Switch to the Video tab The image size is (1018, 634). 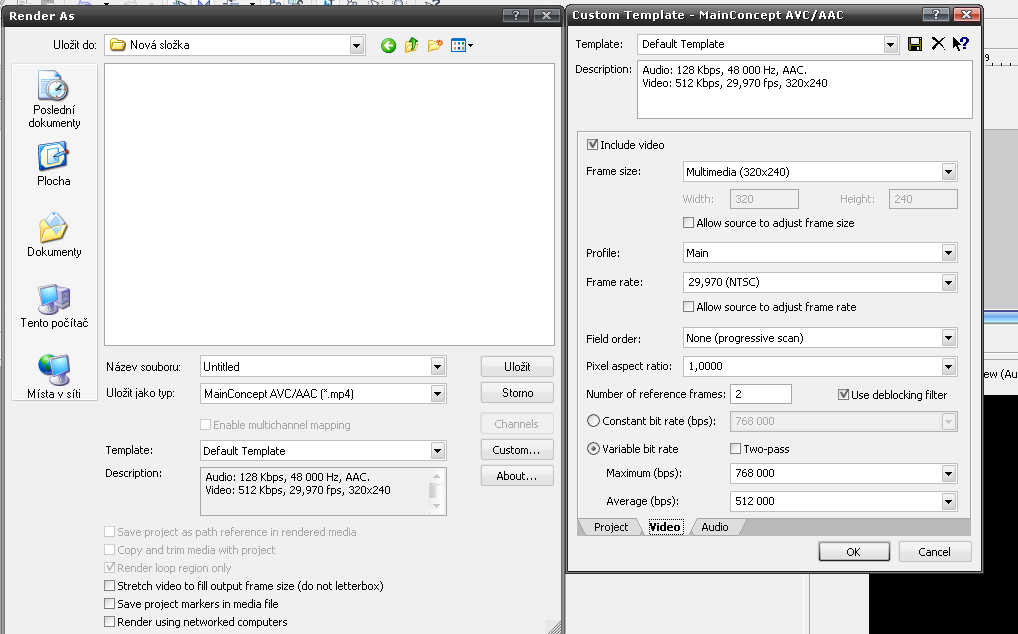click(x=665, y=527)
